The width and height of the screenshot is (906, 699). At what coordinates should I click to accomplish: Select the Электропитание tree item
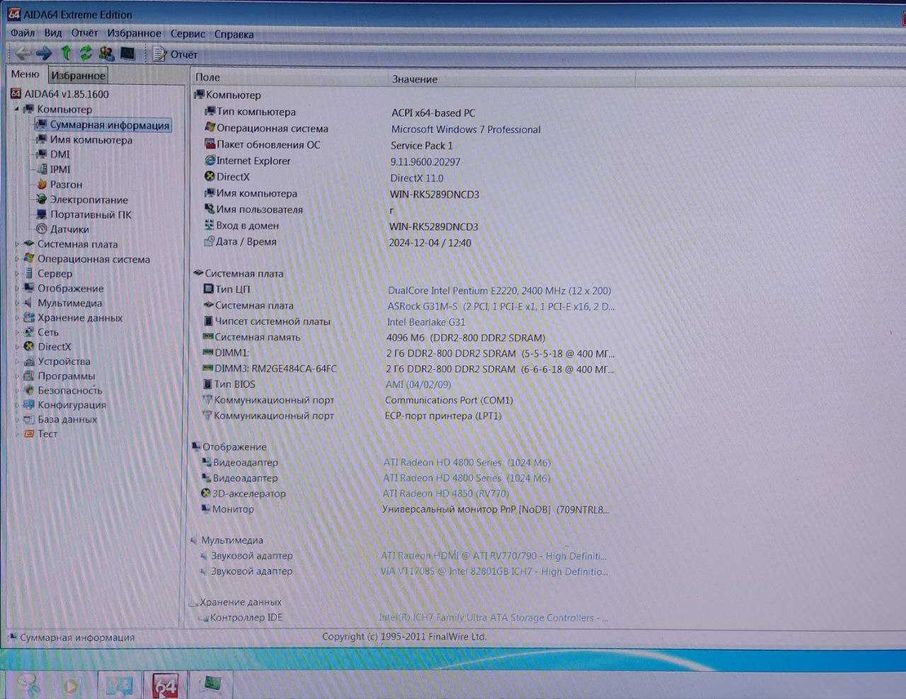tap(82, 199)
